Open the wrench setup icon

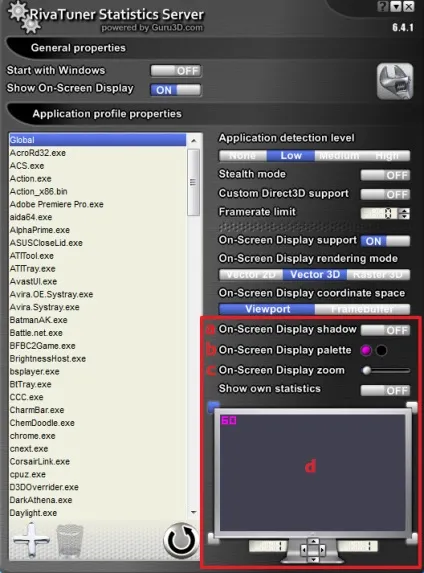tap(395, 81)
